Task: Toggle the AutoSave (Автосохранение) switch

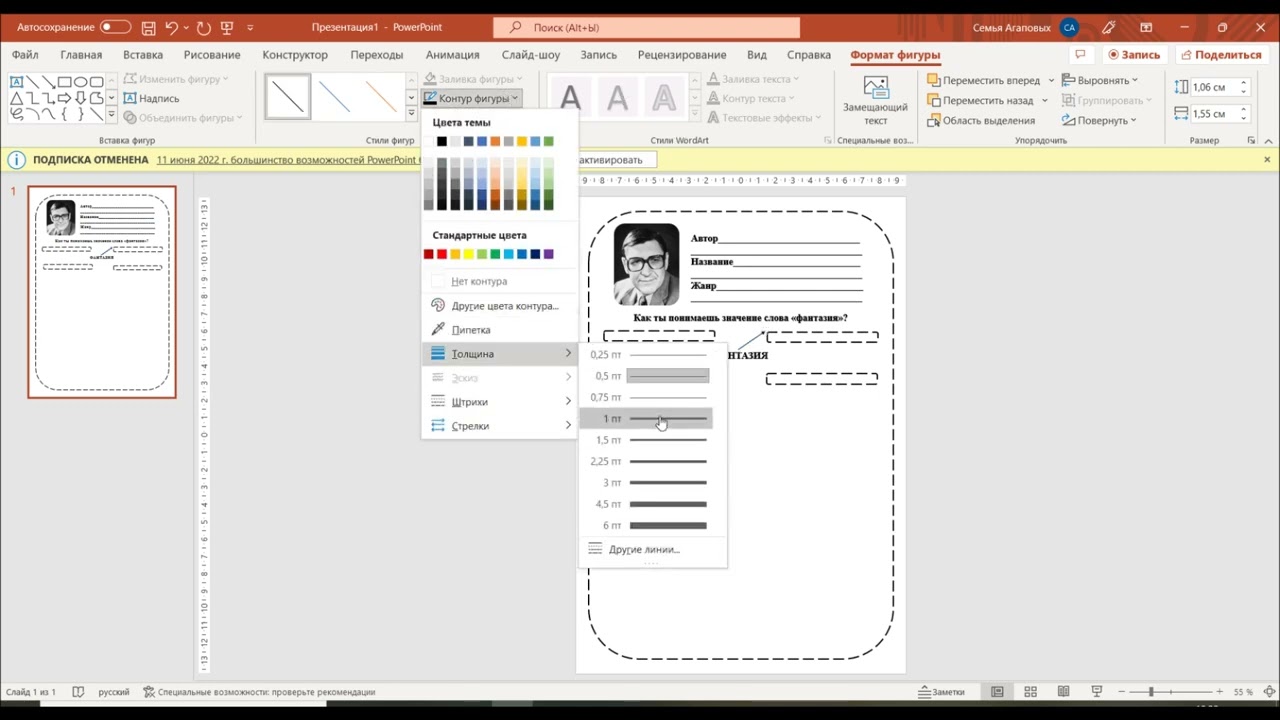Action: 115,27
